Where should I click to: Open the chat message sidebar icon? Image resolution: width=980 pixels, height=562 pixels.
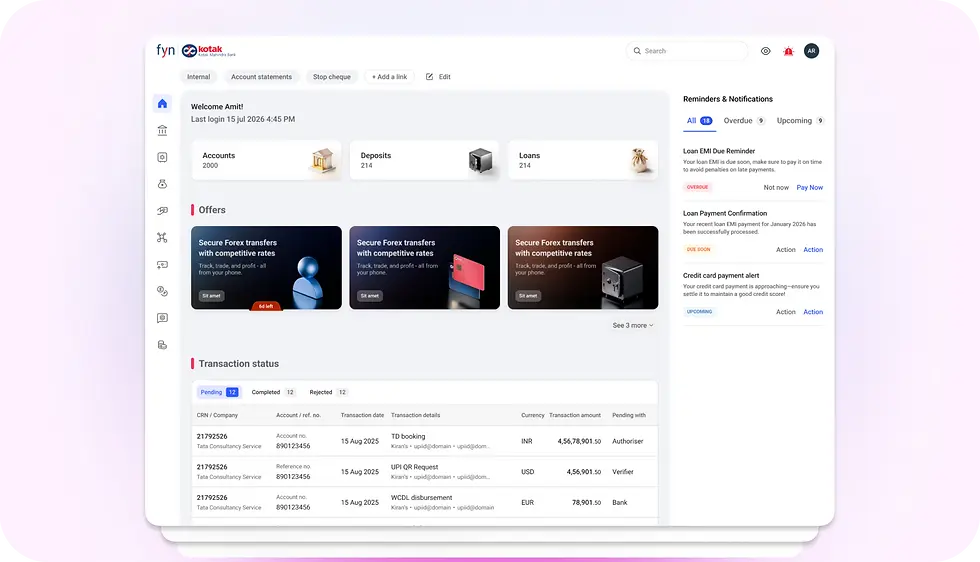162,318
